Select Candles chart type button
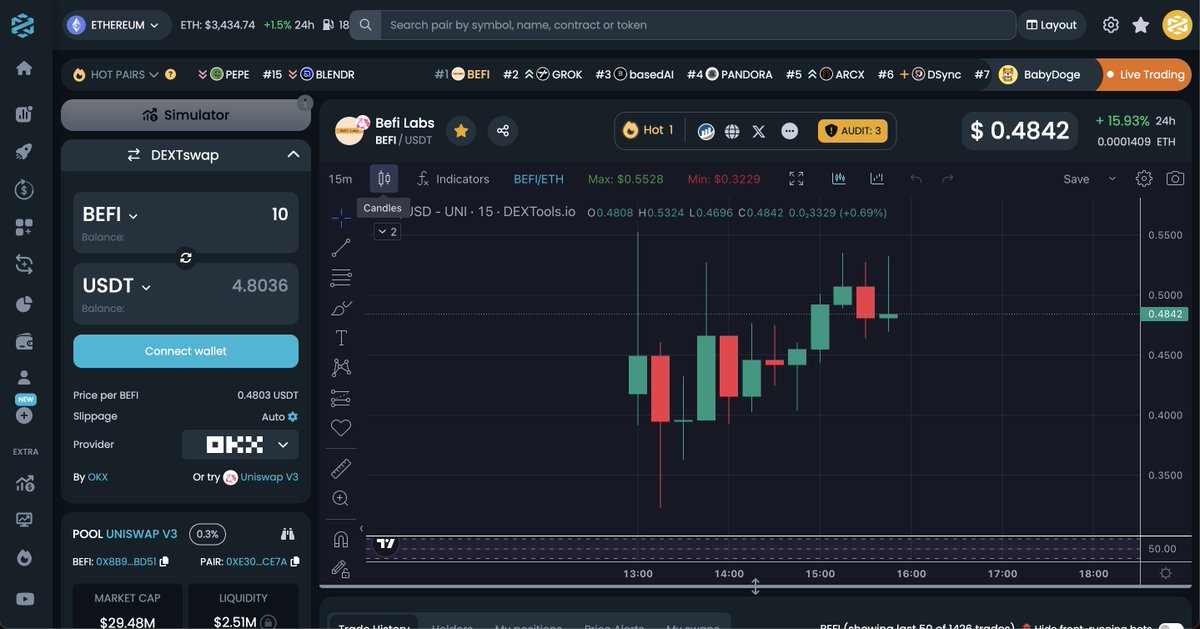 tap(384, 179)
